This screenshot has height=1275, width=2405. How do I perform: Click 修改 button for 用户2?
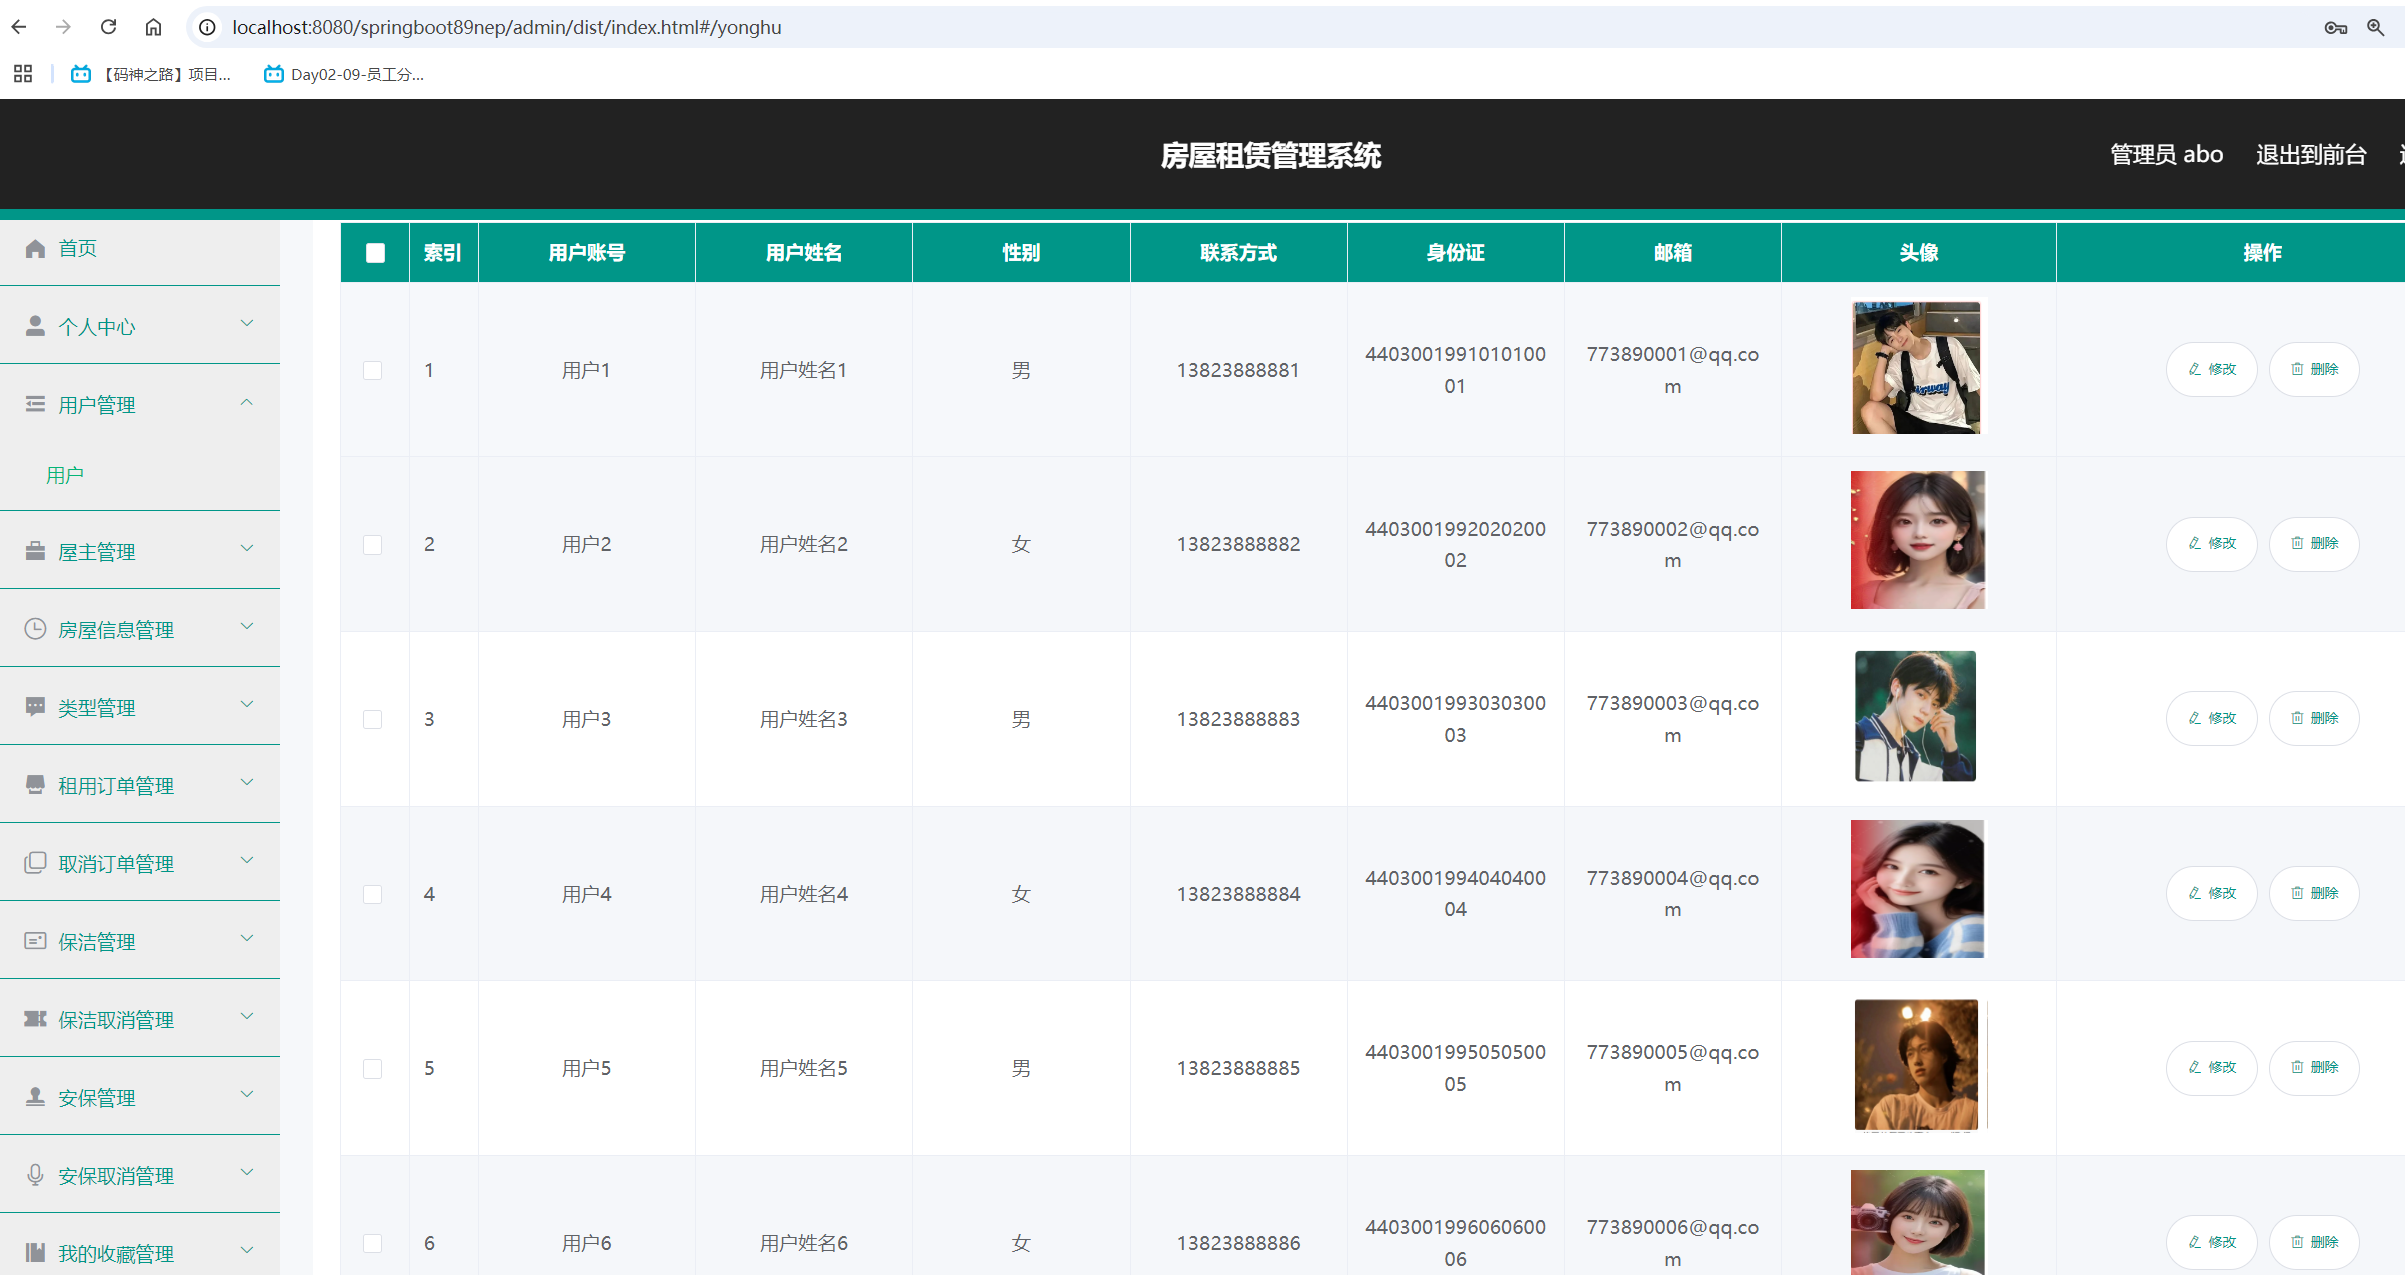point(2212,543)
